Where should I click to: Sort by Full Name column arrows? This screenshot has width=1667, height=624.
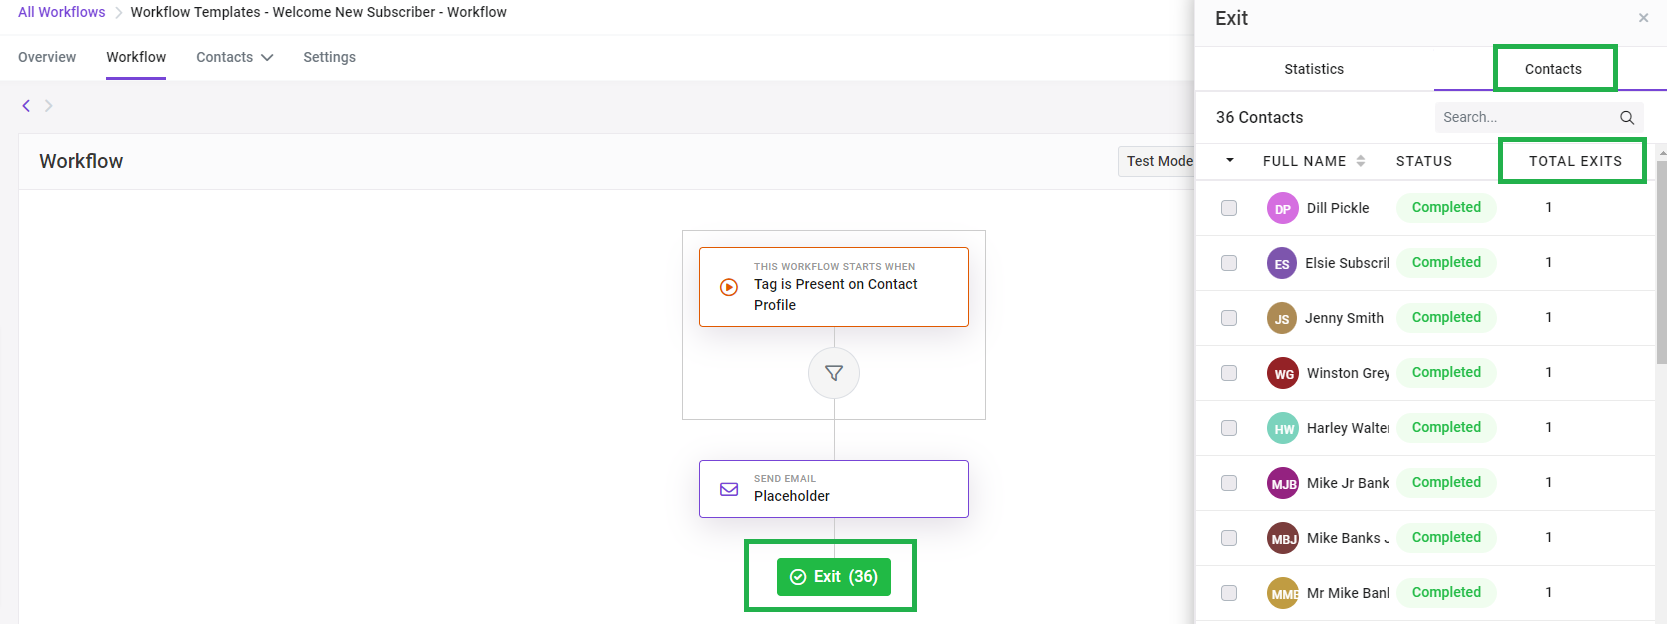pyautogui.click(x=1361, y=161)
